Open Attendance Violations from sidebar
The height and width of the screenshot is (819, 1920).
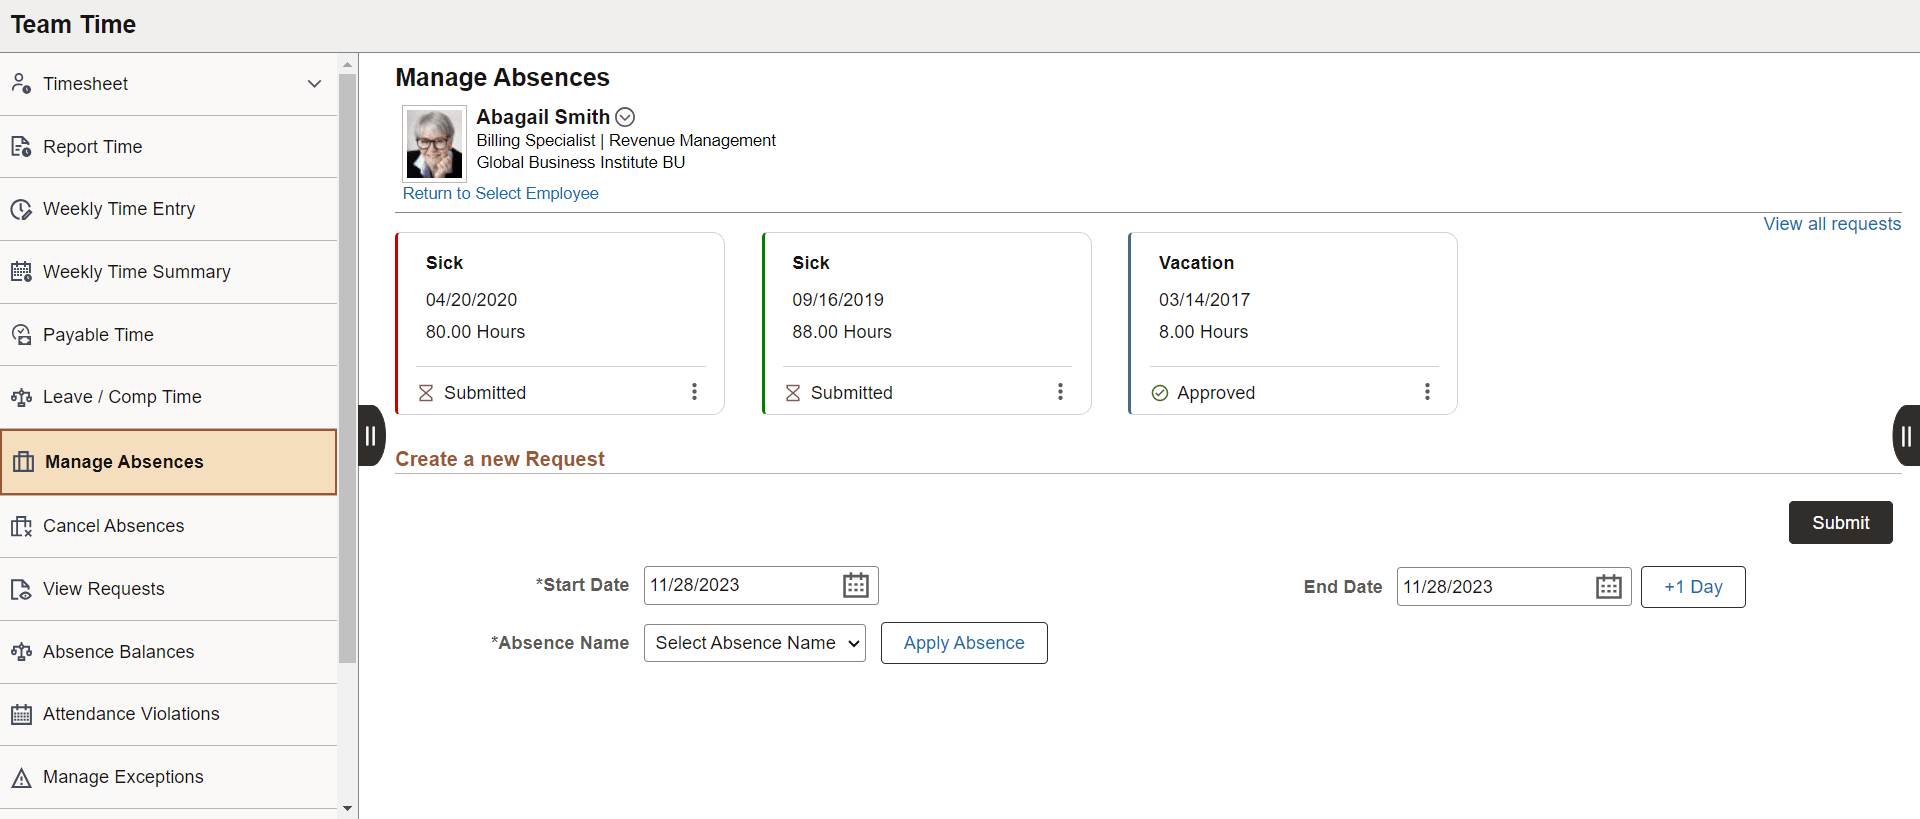coord(131,714)
